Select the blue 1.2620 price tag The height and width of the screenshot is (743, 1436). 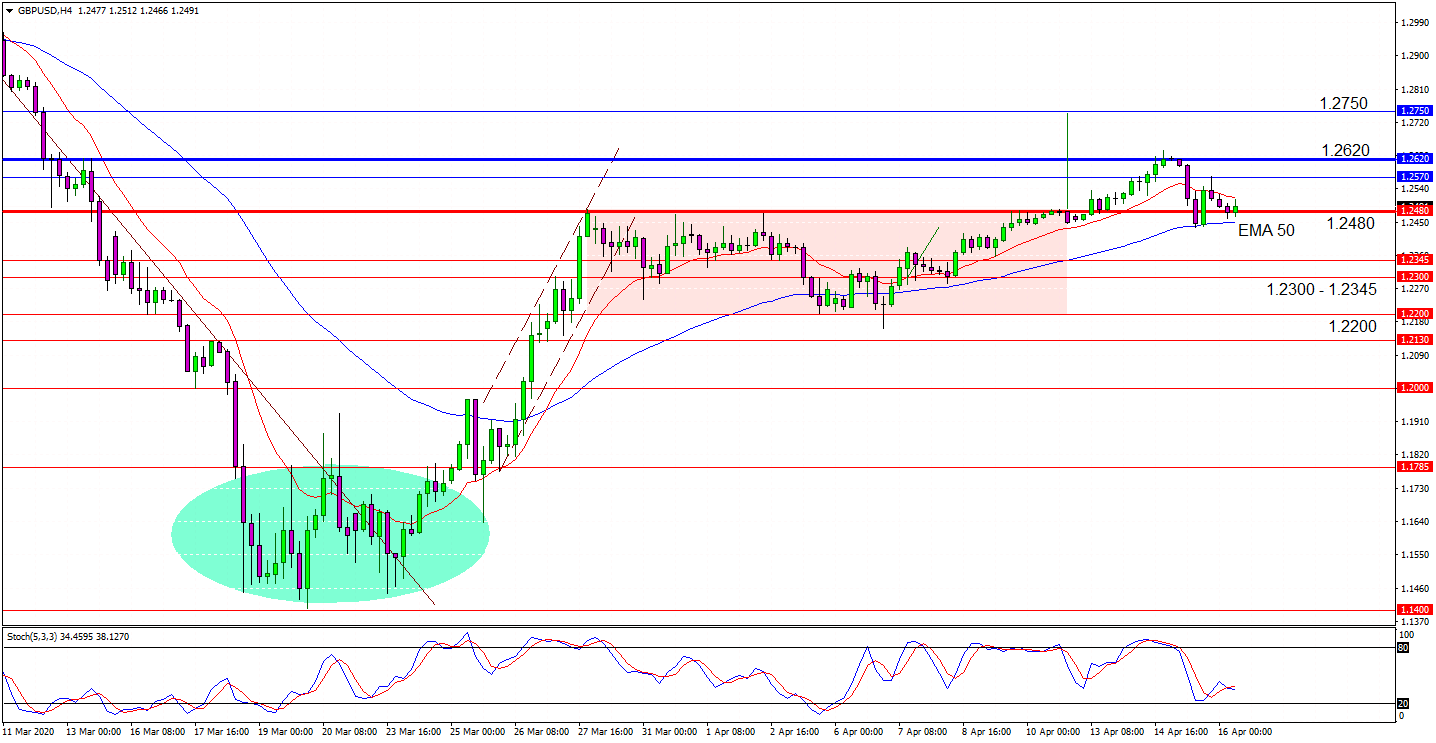pyautogui.click(x=1415, y=158)
